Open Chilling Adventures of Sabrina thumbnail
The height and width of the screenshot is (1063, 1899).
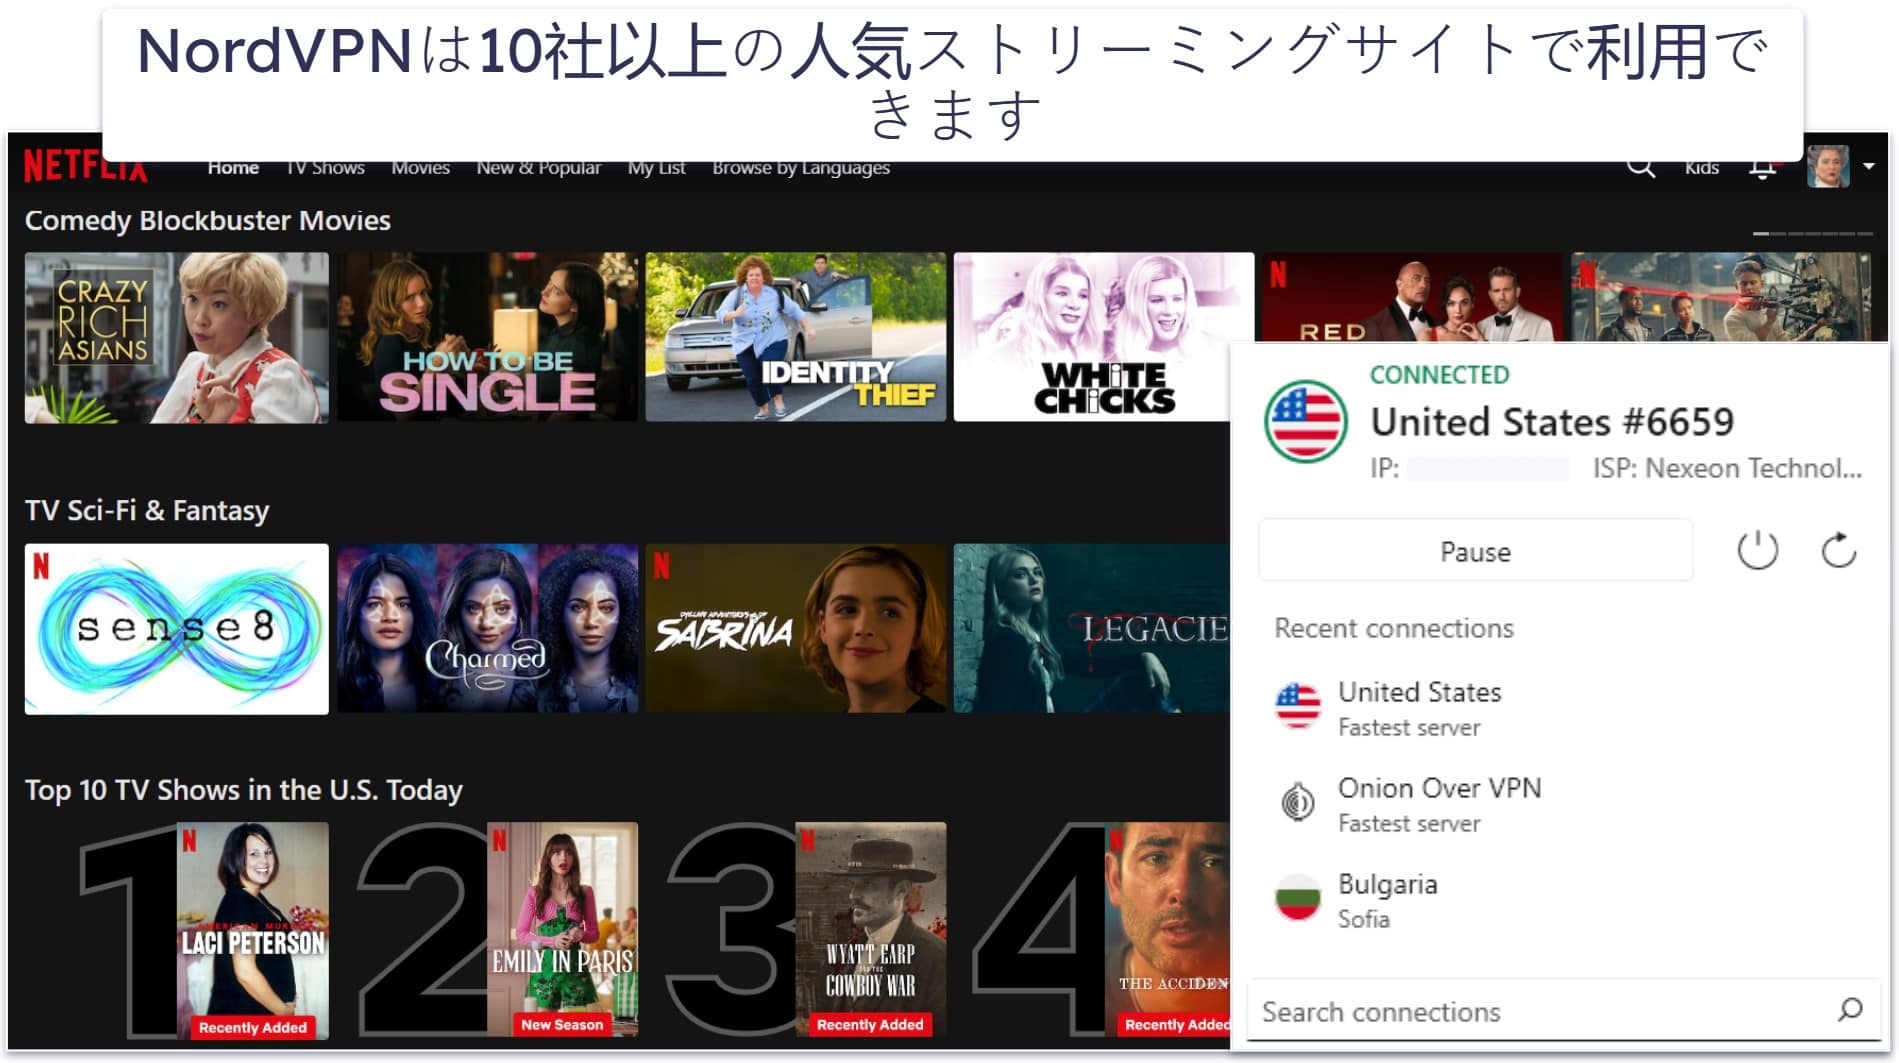tap(795, 629)
